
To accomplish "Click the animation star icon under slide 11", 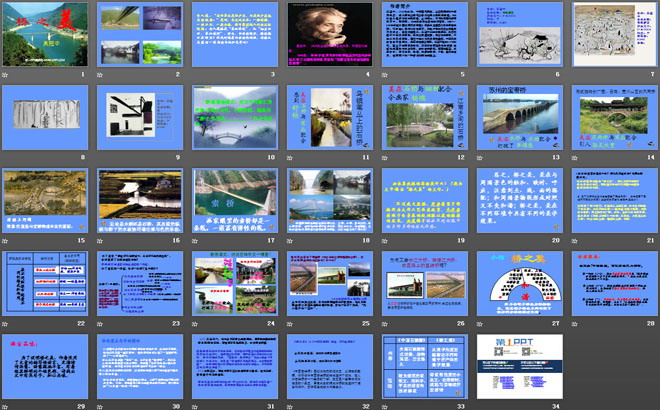I will (290, 158).
